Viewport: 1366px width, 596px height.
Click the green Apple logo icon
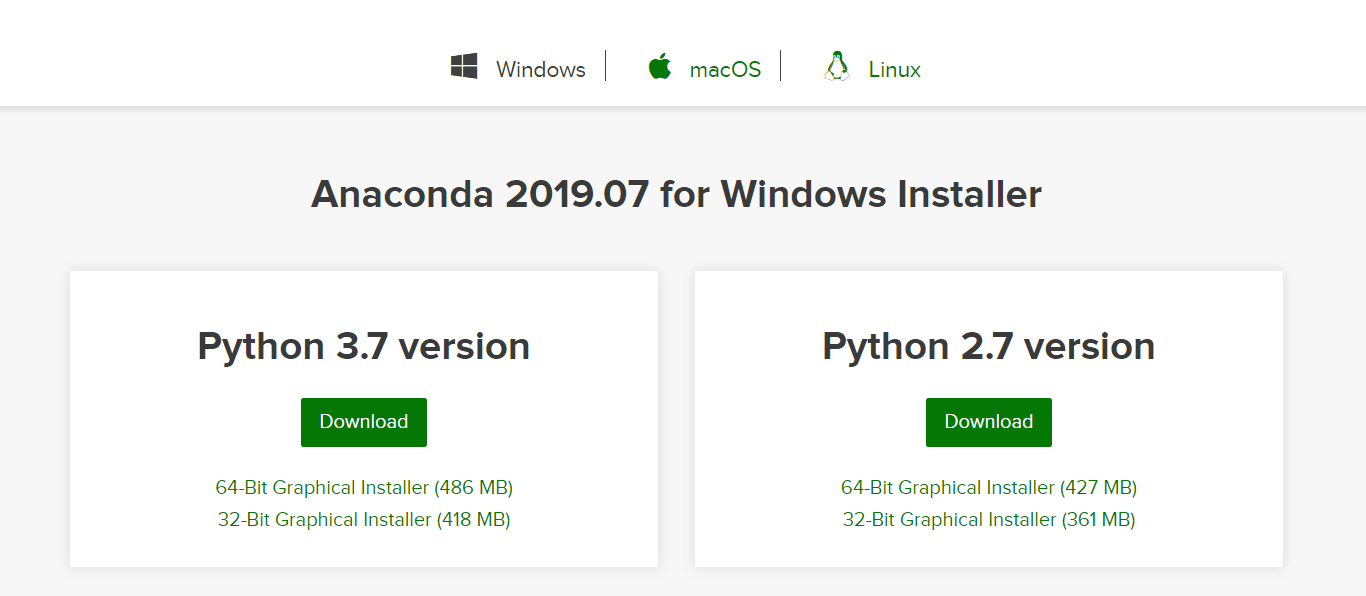click(659, 68)
